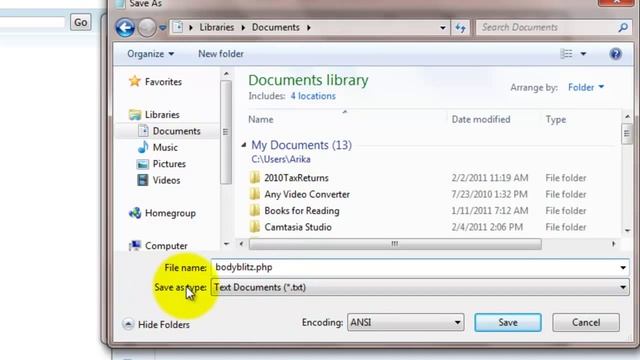The image size is (640, 360).
Task: Click the Computer monitor icon
Action: coord(135,245)
